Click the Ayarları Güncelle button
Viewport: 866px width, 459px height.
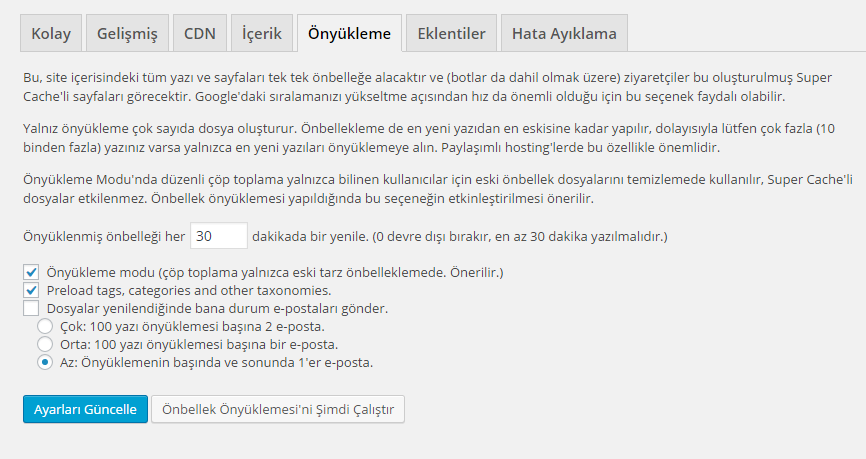coord(85,410)
